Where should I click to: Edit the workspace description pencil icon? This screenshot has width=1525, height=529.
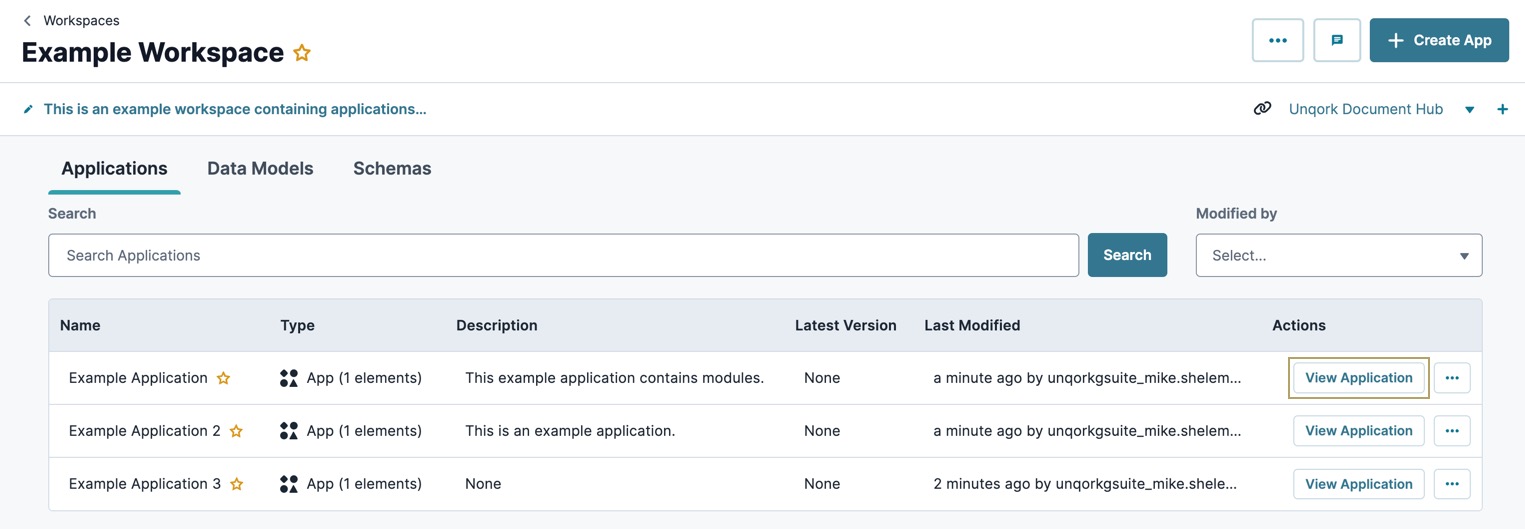point(28,109)
